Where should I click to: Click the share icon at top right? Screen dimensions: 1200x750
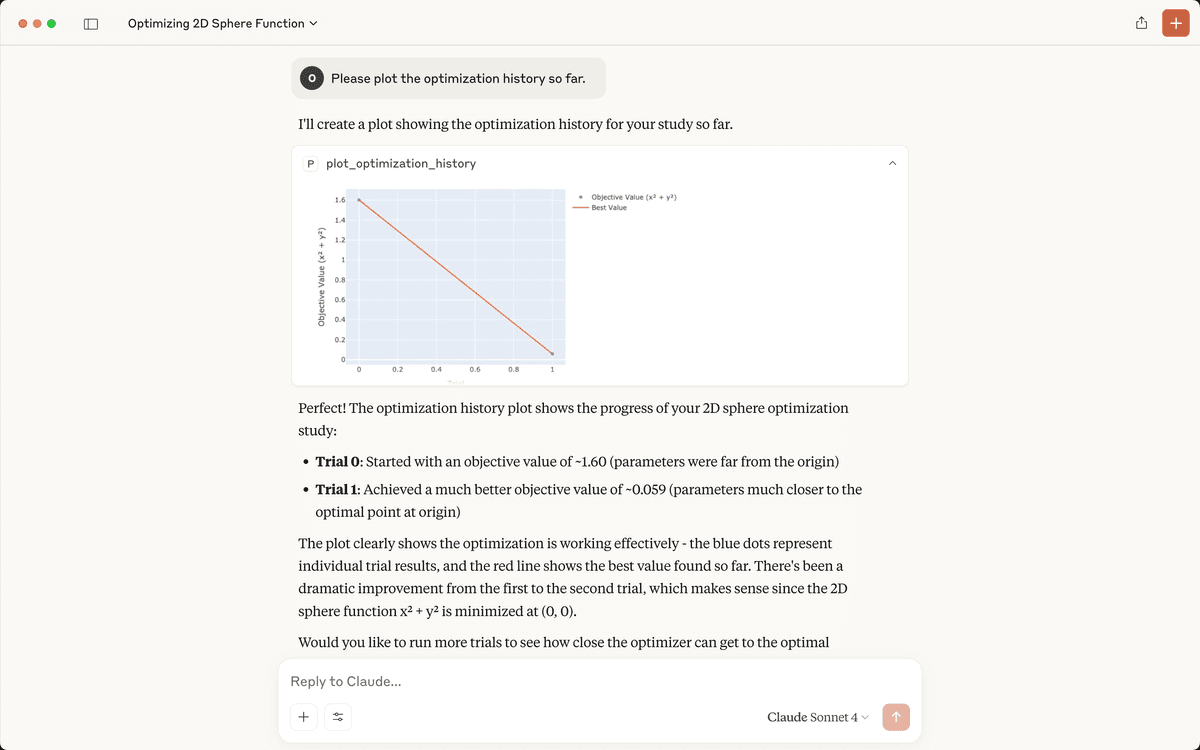pos(1141,23)
